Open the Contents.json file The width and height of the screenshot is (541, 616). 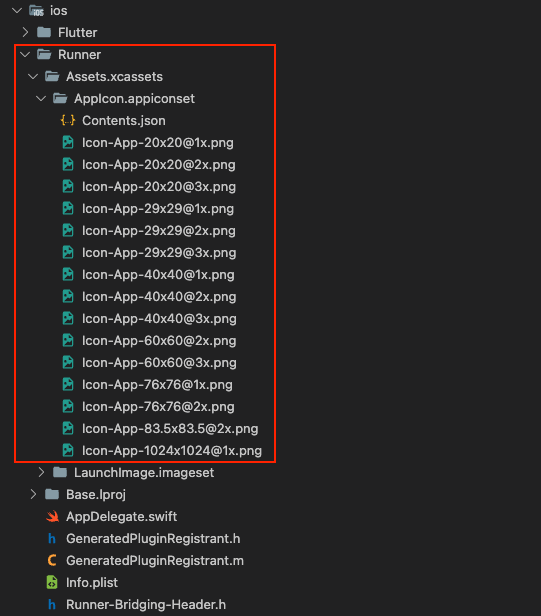124,121
